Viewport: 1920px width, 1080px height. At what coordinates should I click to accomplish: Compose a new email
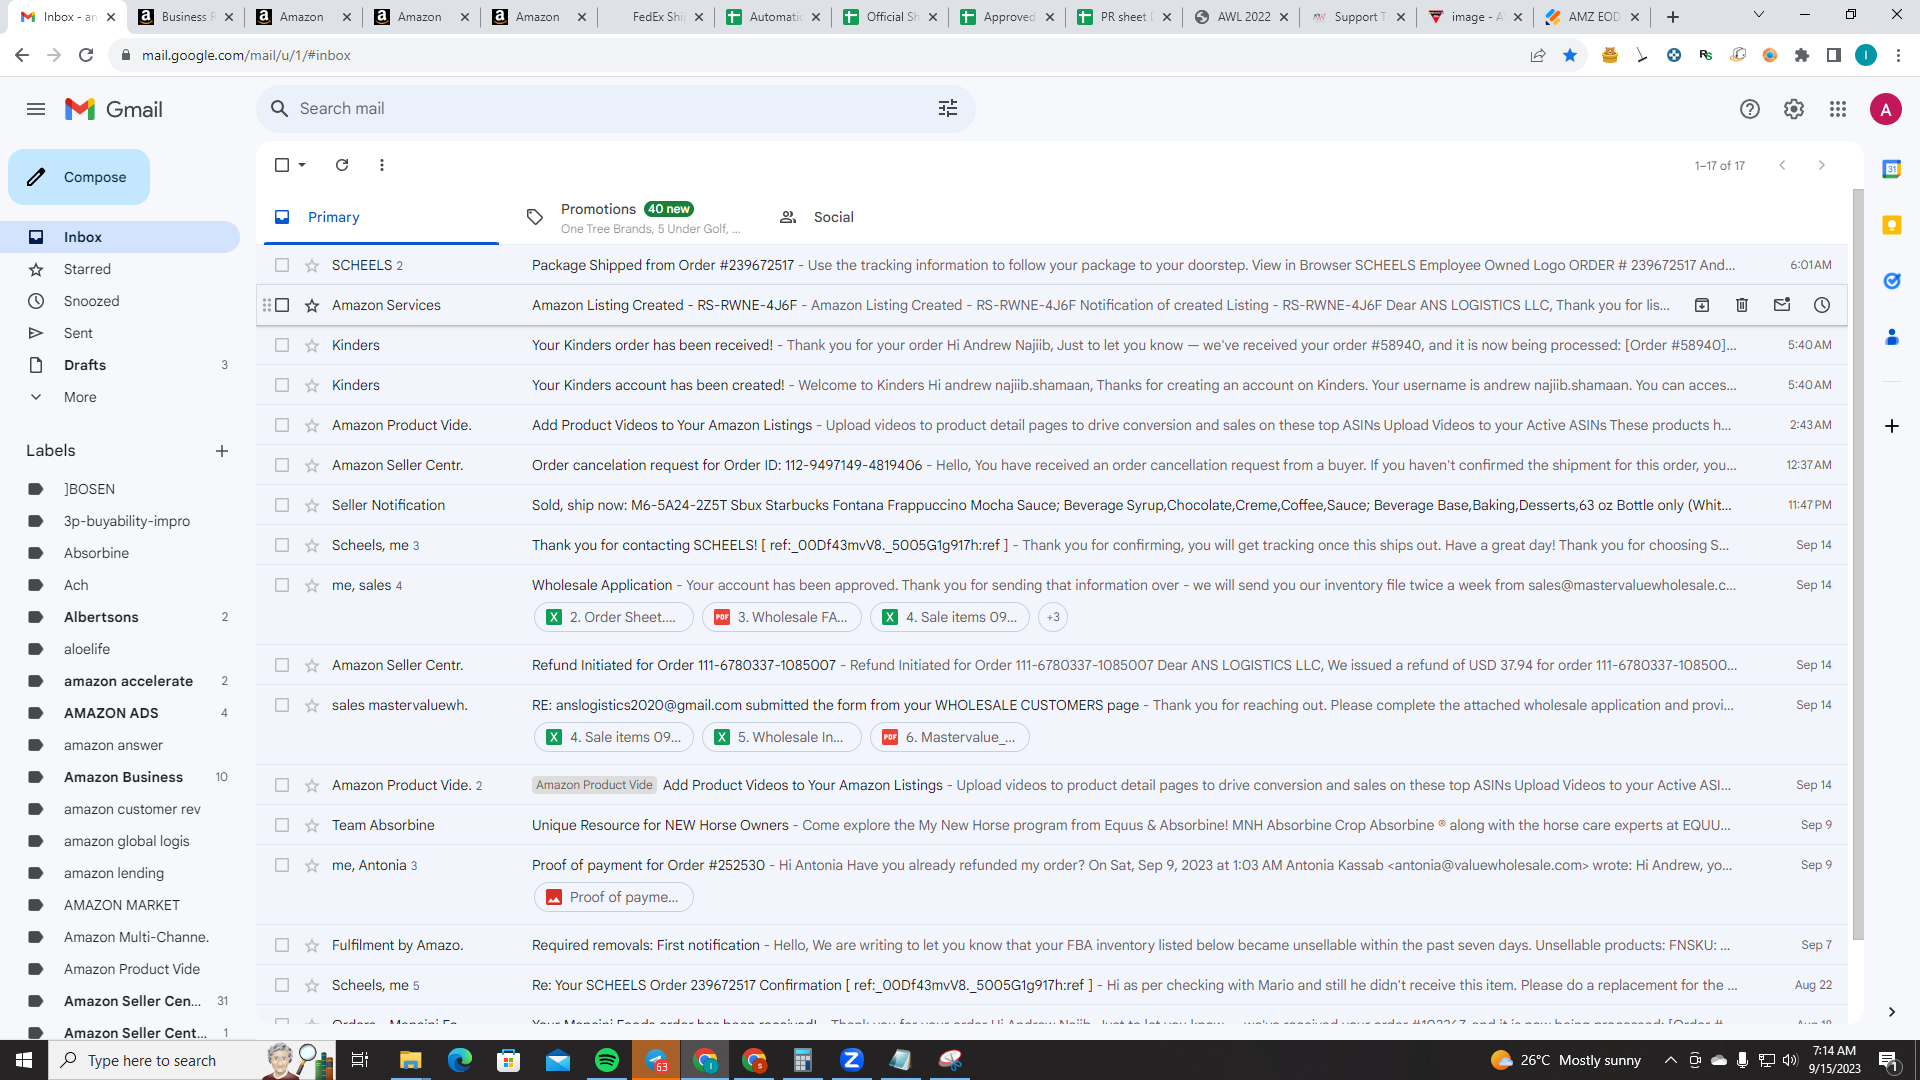[79, 177]
